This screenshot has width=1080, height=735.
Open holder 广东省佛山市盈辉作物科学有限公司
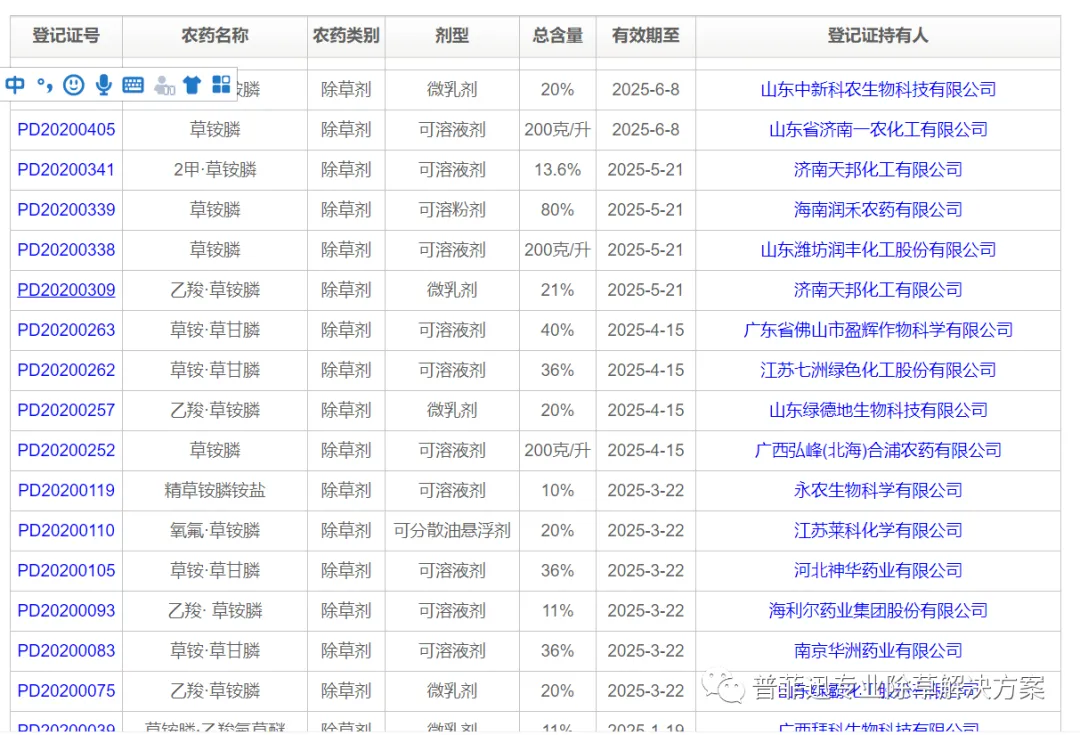coord(878,330)
